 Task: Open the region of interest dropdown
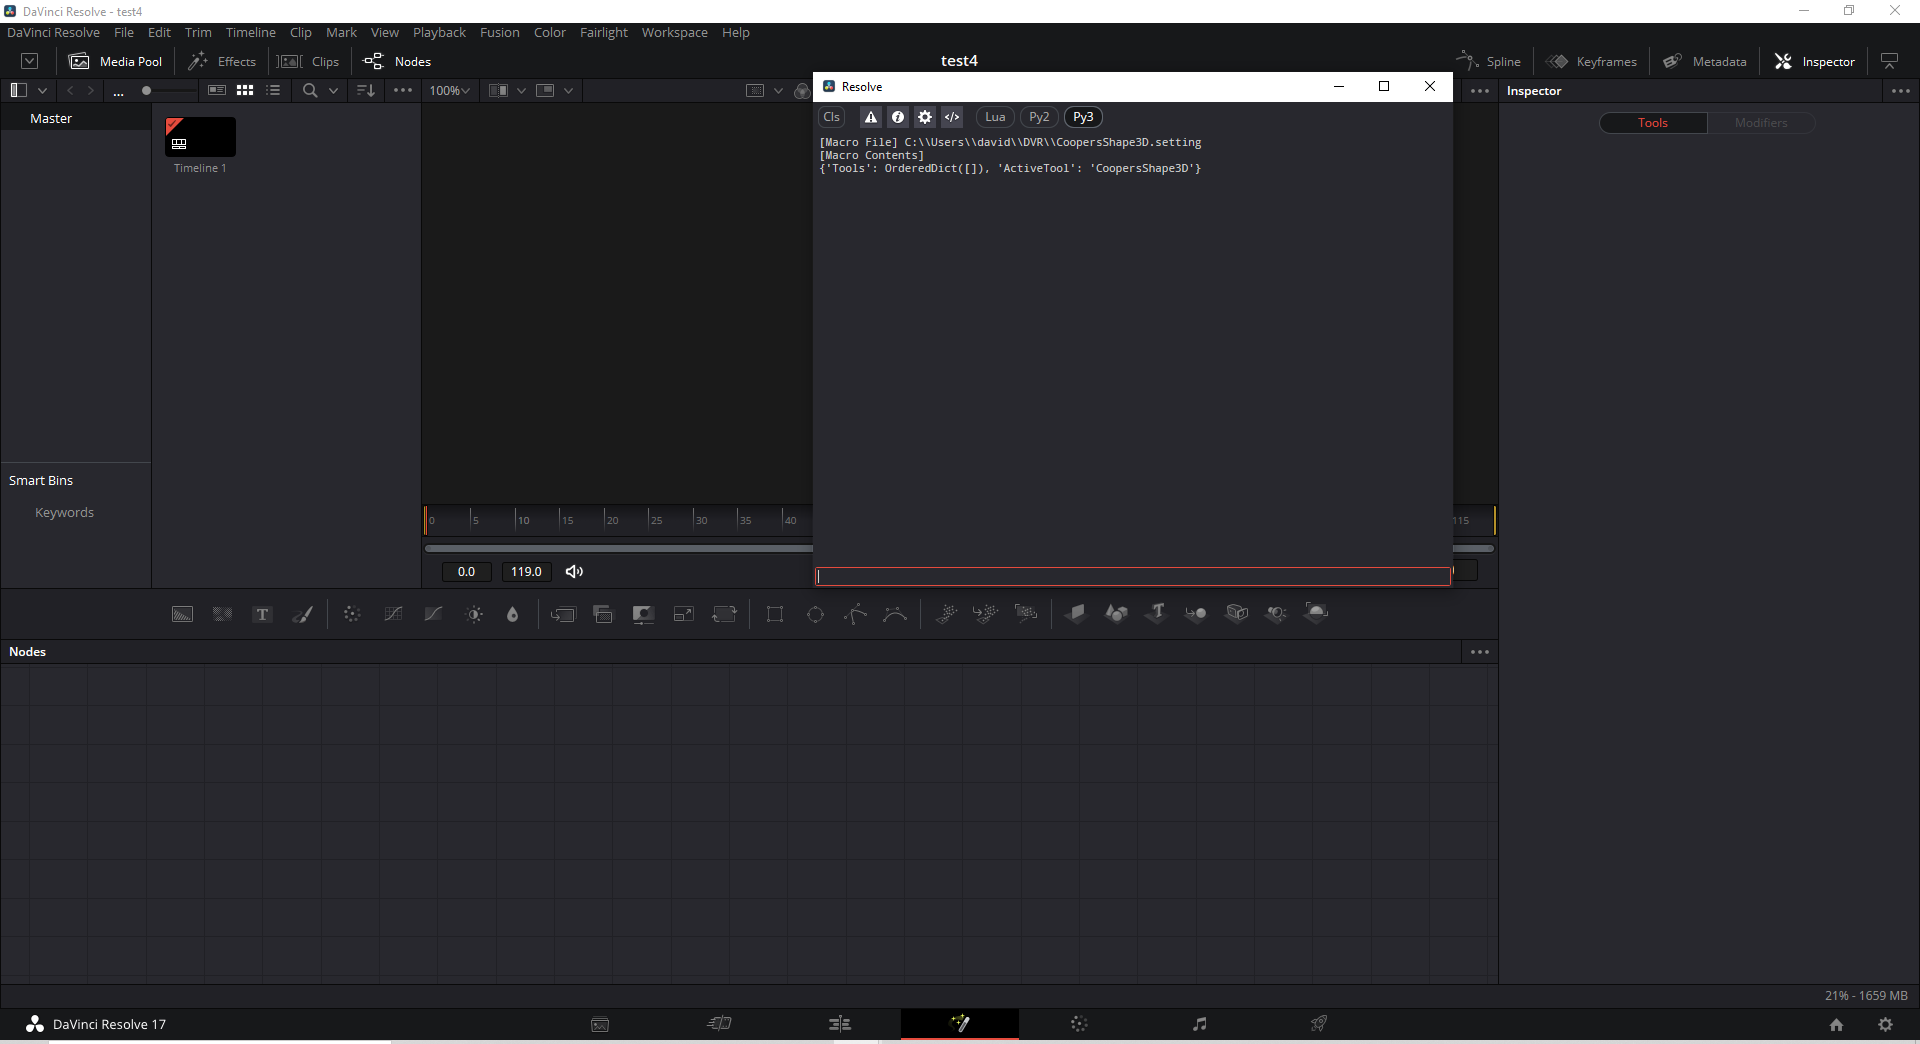[x=778, y=90]
